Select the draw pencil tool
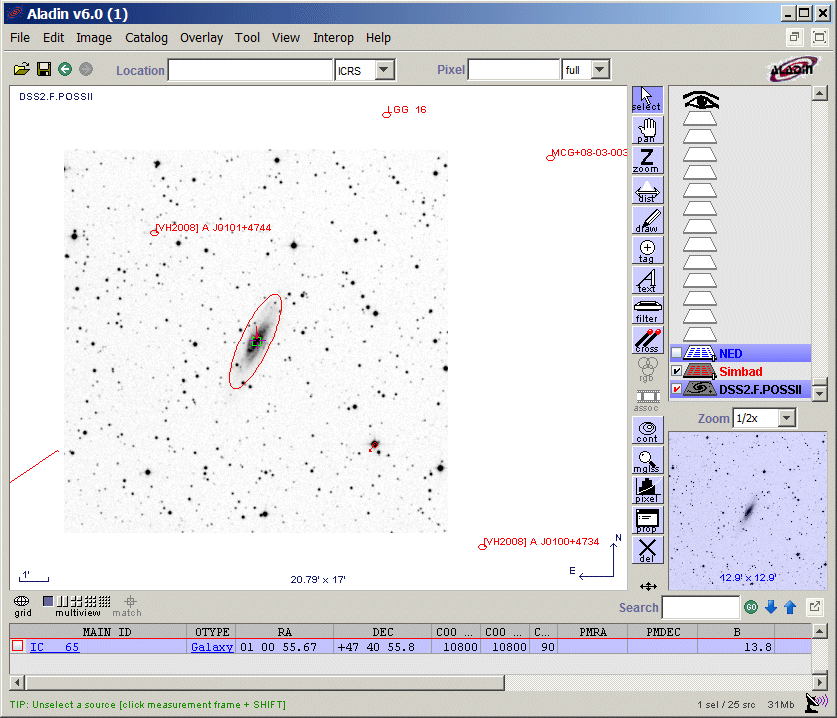The height and width of the screenshot is (718, 837). 647,220
